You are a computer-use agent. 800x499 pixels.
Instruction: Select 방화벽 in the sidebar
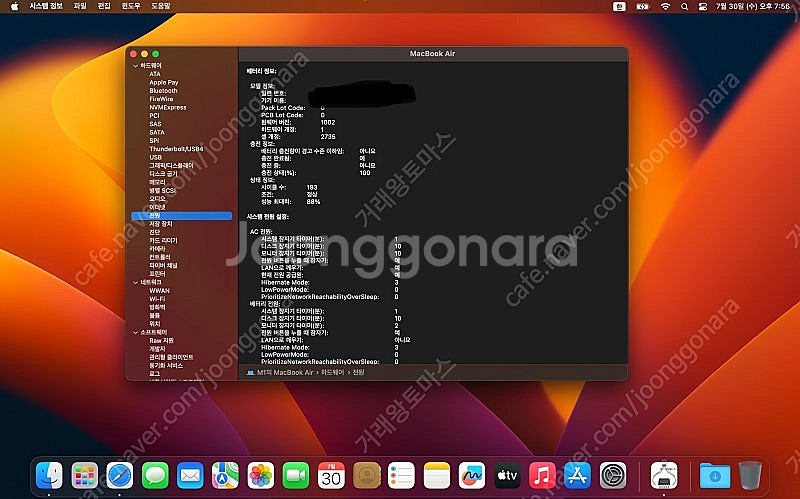click(x=157, y=307)
